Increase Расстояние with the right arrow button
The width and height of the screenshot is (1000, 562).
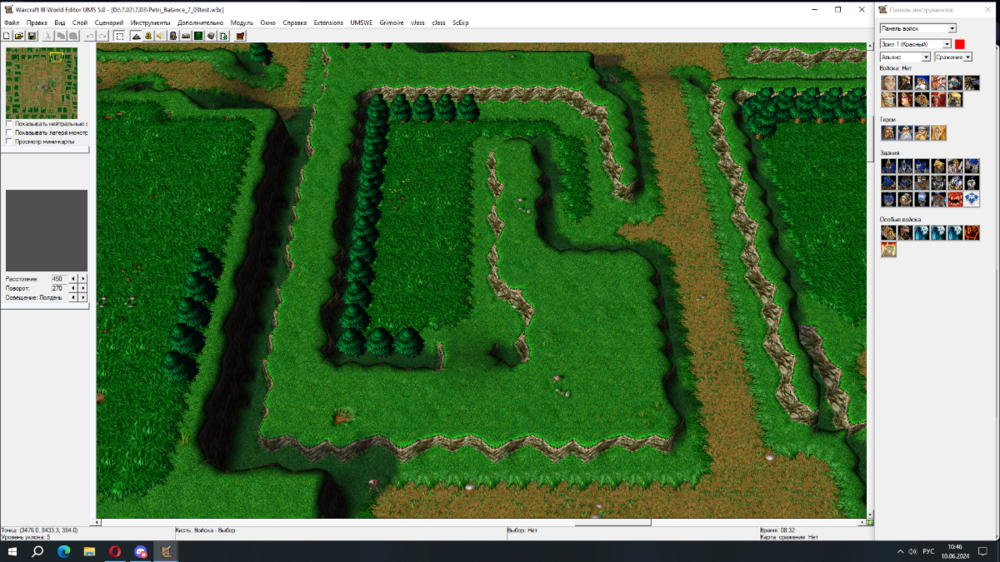pyautogui.click(x=83, y=278)
